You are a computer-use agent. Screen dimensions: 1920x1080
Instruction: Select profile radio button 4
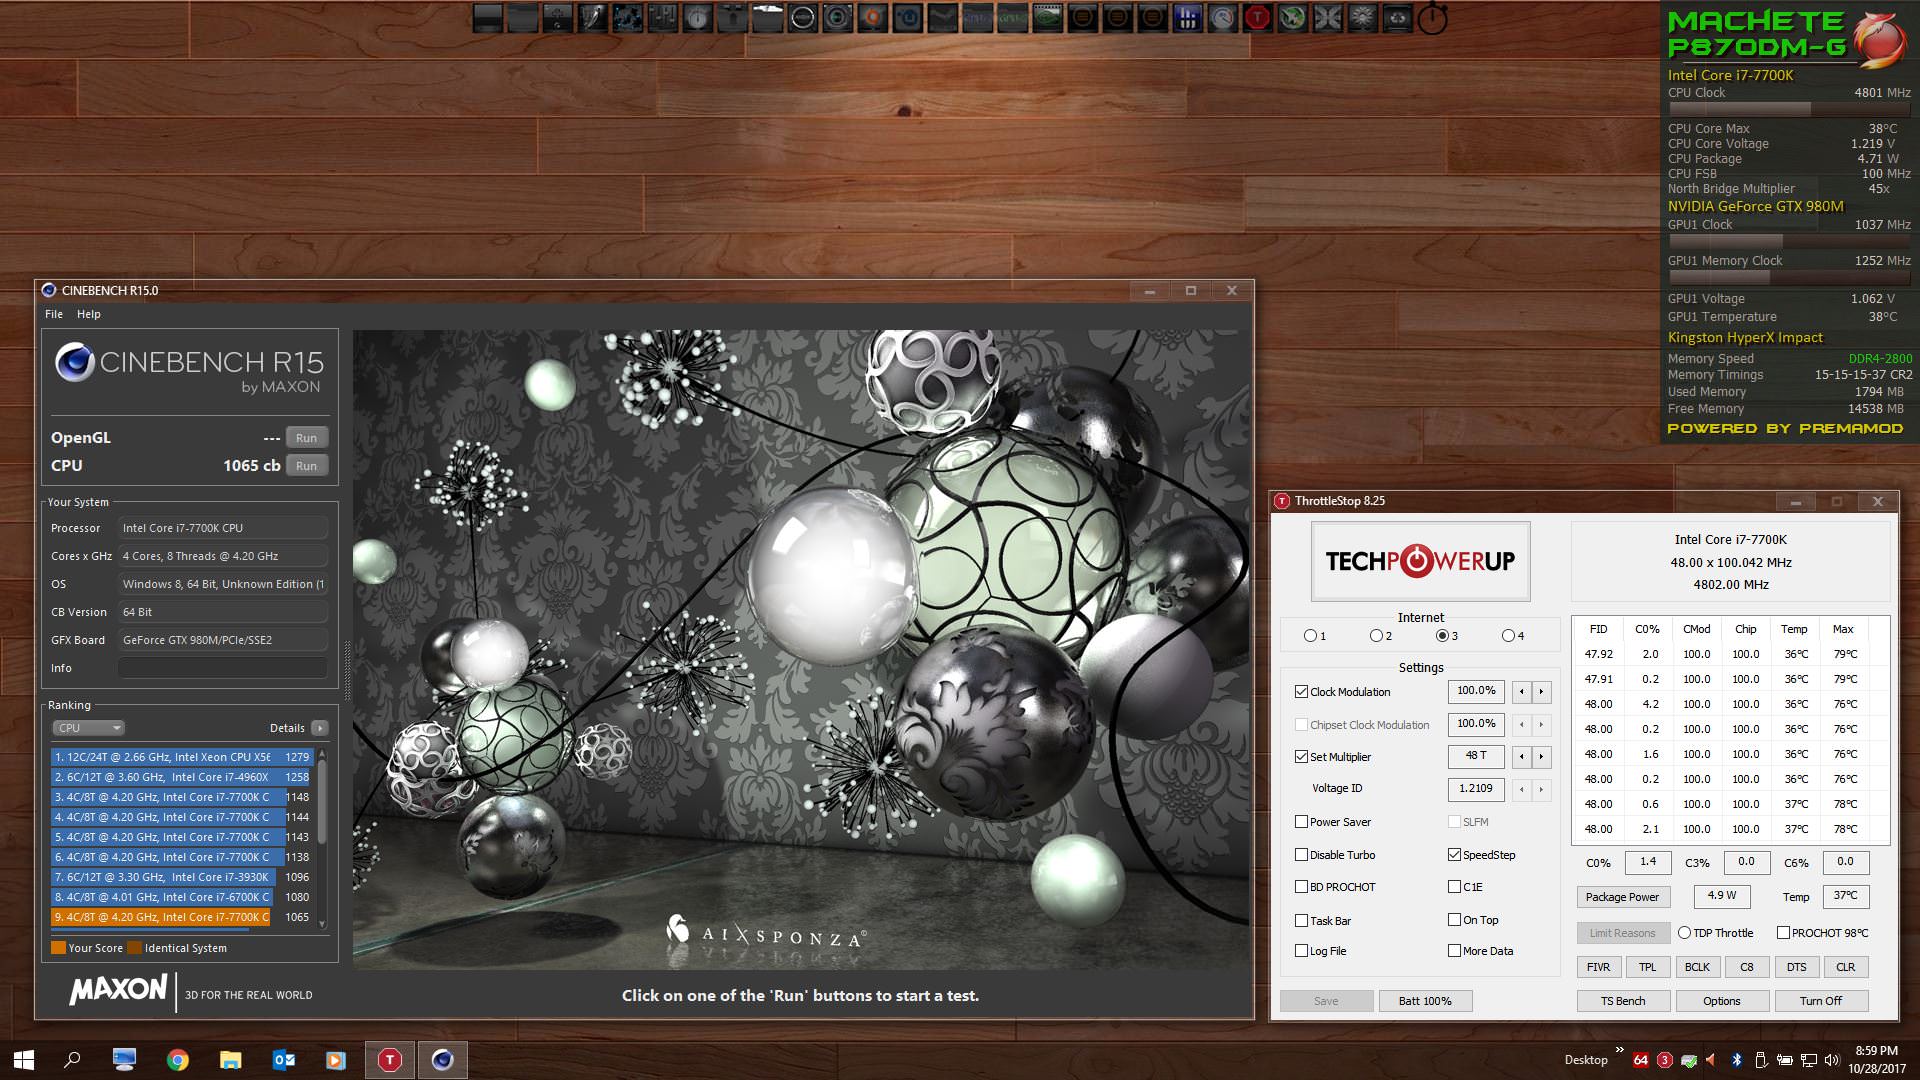click(x=1508, y=636)
